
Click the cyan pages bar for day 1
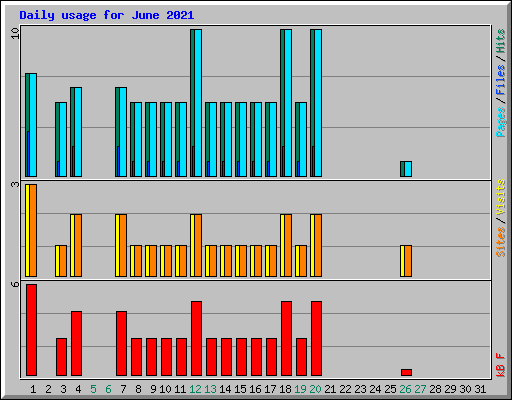pos(33,125)
